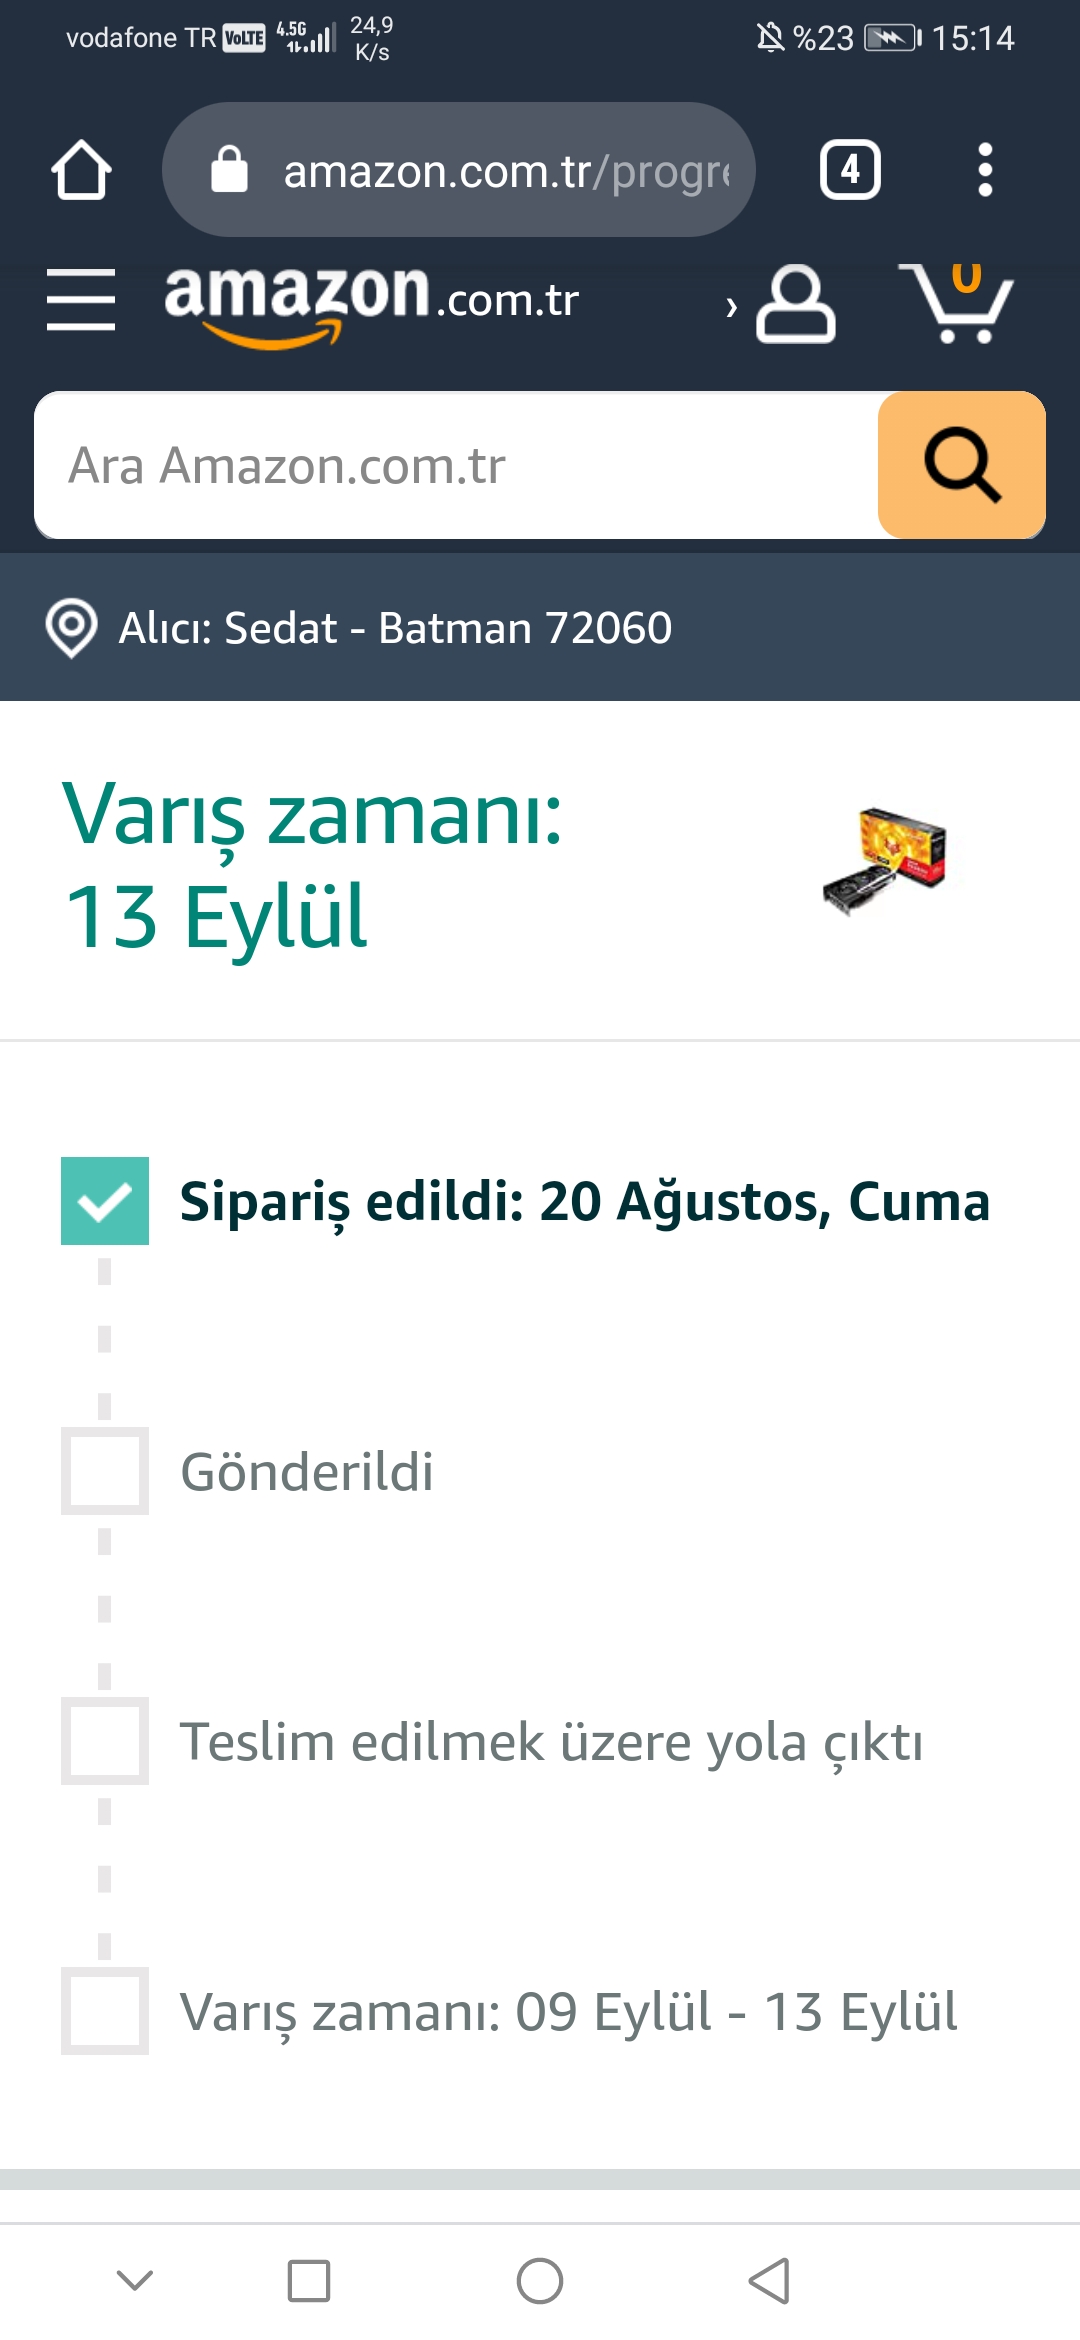Click the Gönderildi step checkbox
Screen dimensions: 1080x2340
tap(105, 1471)
